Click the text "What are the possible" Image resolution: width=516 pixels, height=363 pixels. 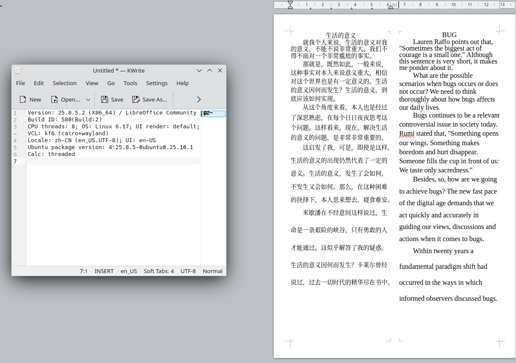pyautogui.click(x=443, y=75)
